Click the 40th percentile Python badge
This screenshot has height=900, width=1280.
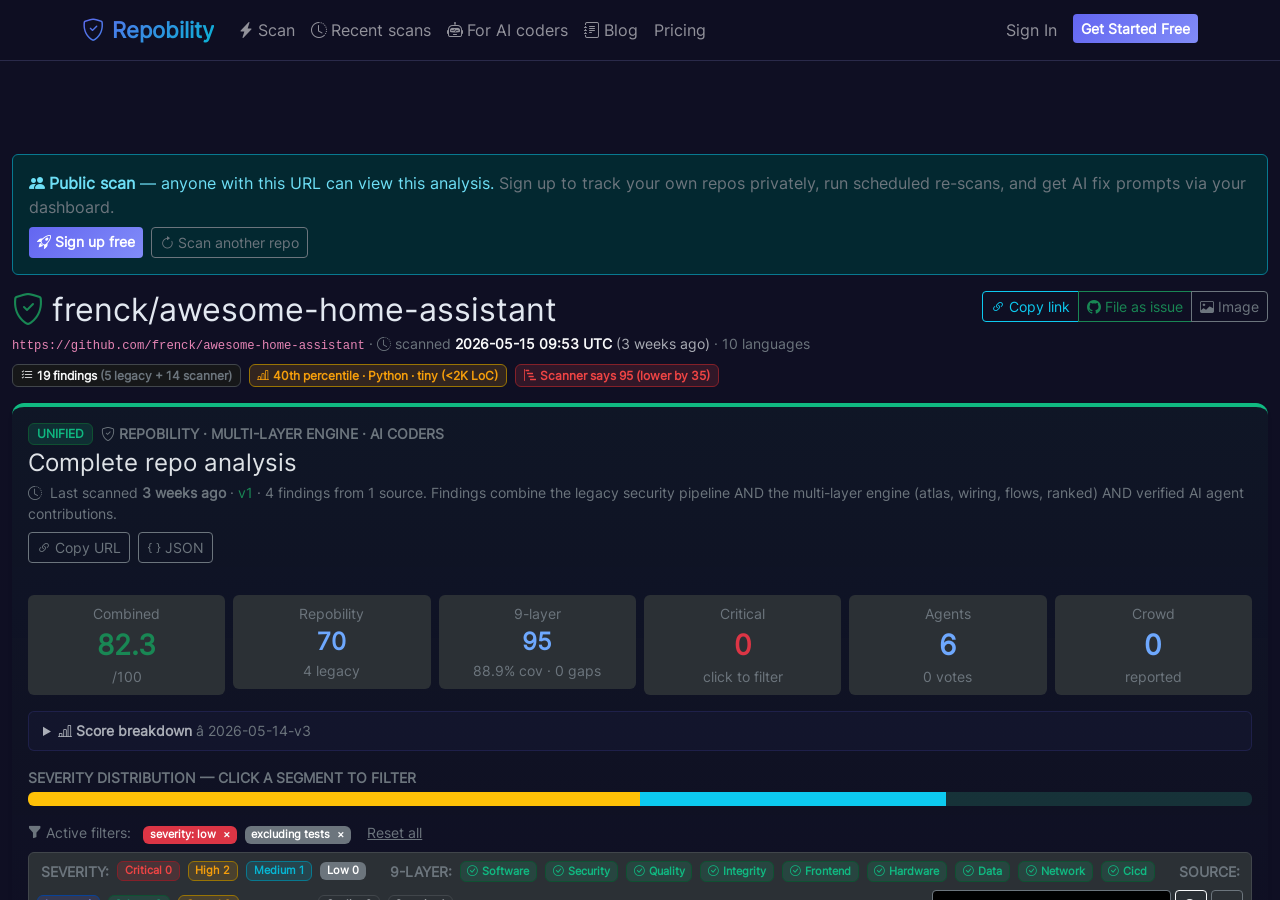point(378,376)
